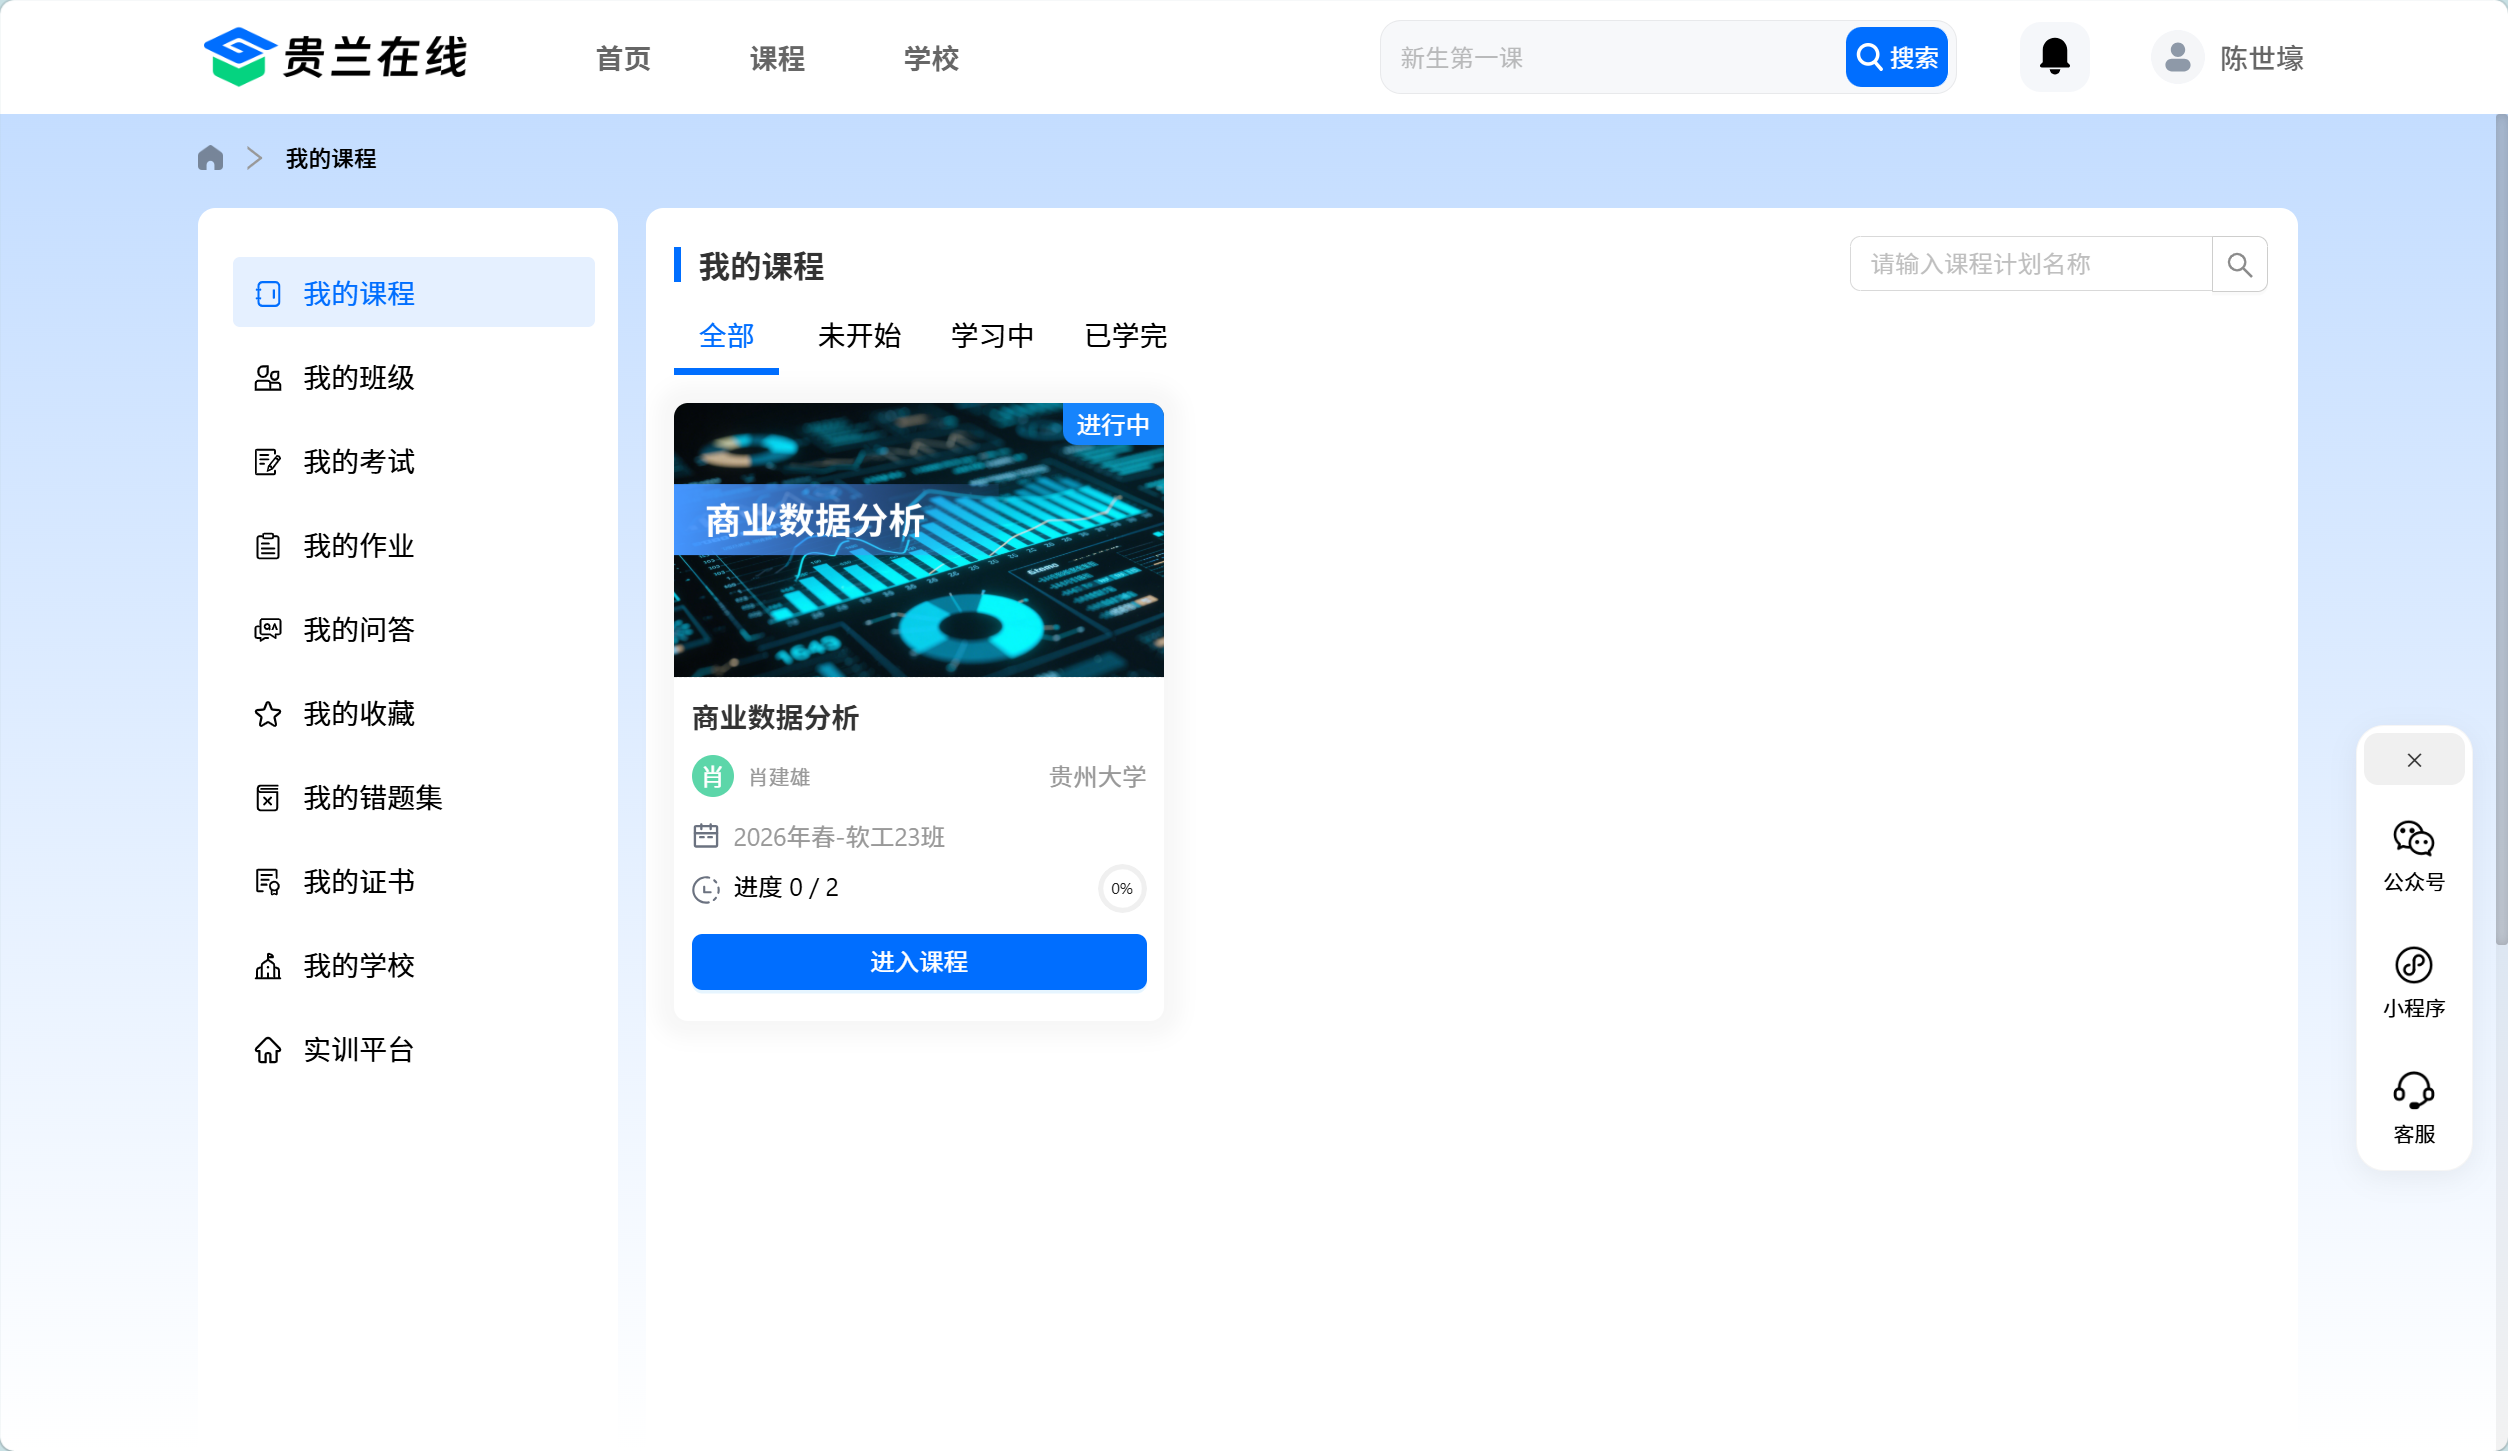Image resolution: width=2508 pixels, height=1451 pixels.
Task: Click the 0% circular progress indicator
Action: [1122, 888]
